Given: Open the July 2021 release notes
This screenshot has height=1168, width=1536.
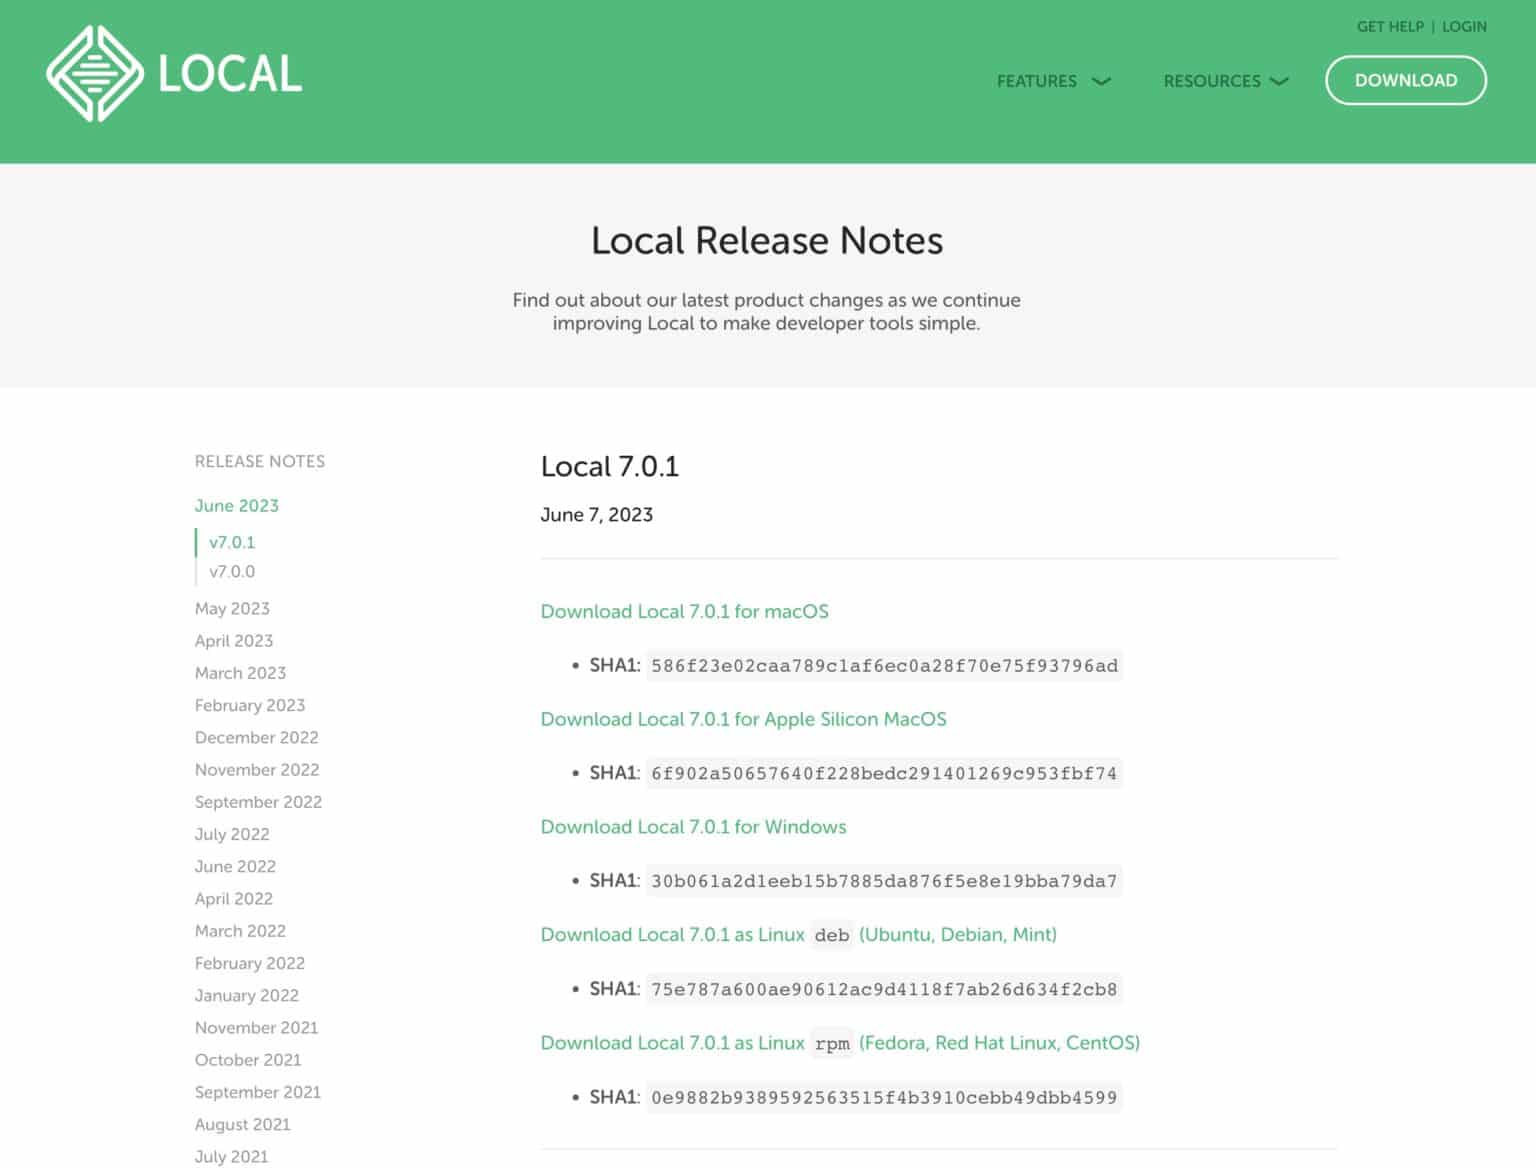Looking at the screenshot, I should tap(231, 1157).
